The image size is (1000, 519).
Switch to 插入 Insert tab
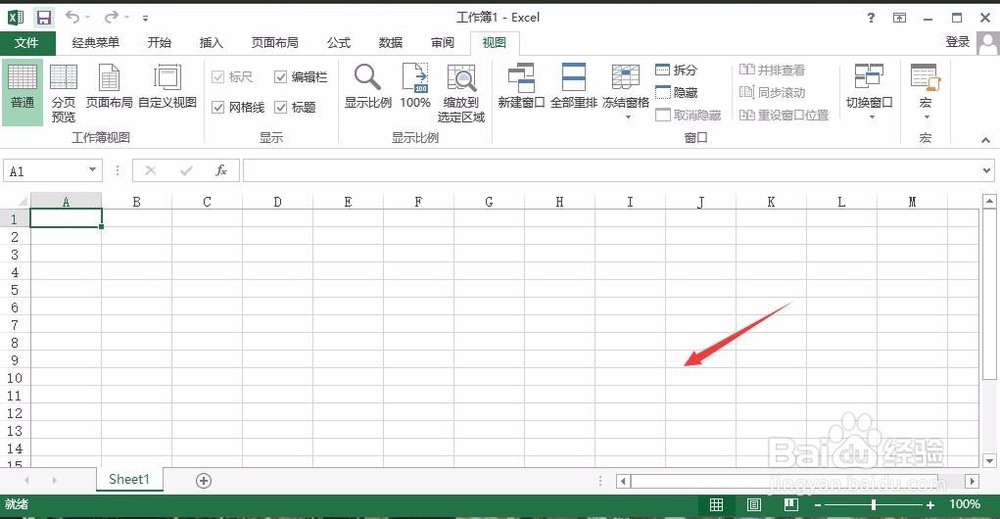(x=211, y=43)
